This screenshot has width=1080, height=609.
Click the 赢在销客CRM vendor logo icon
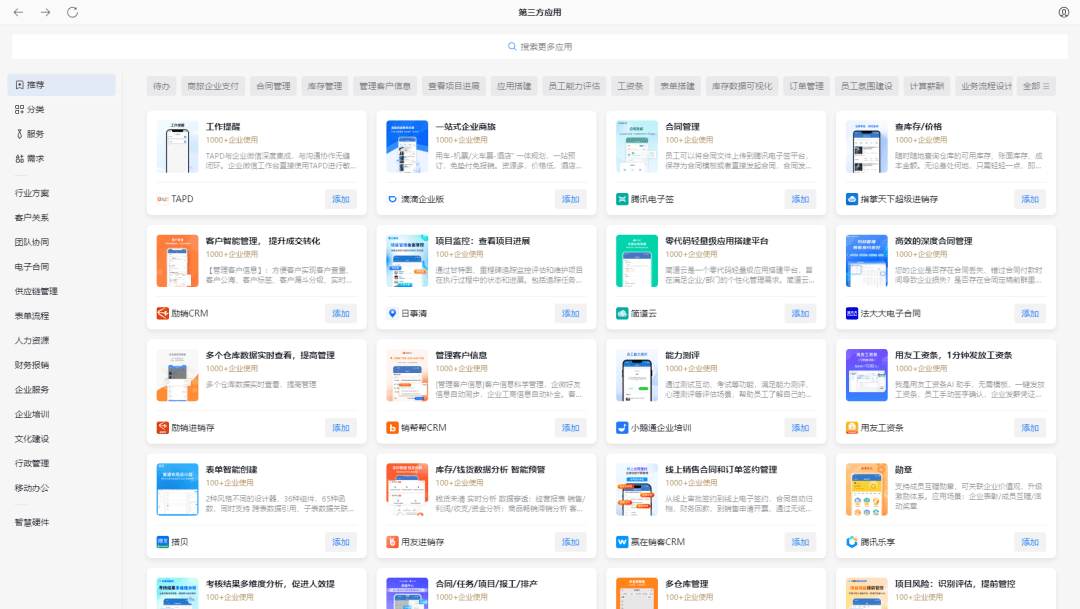pyautogui.click(x=622, y=542)
